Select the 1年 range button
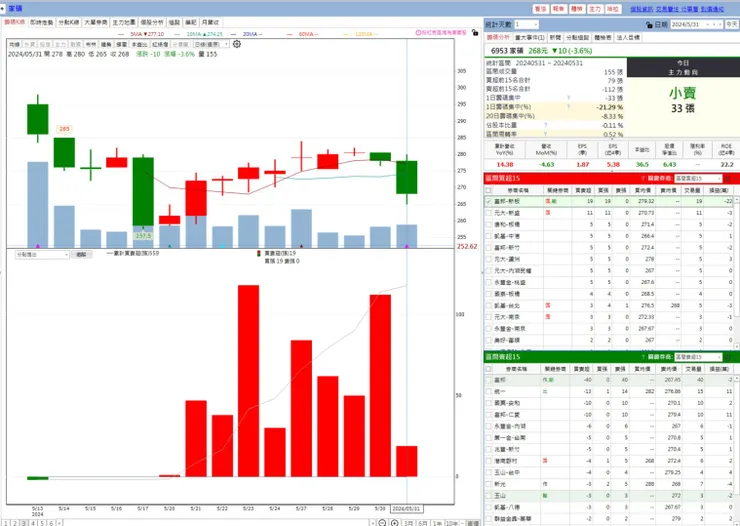 [x=437, y=523]
